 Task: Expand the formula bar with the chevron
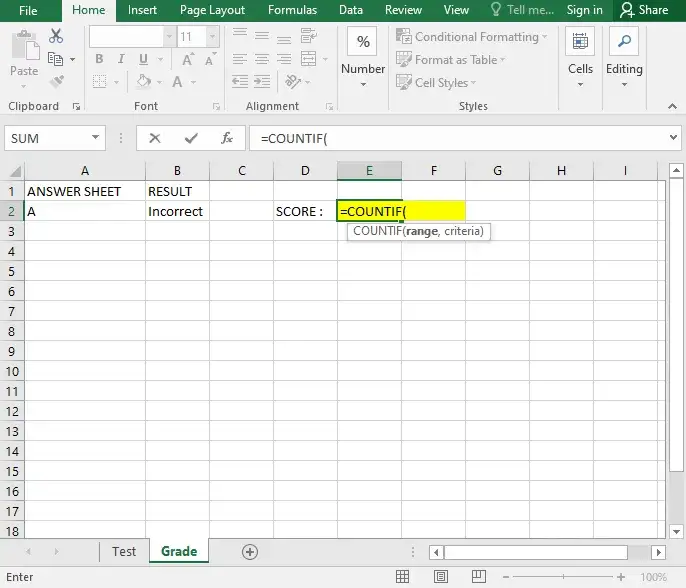pyautogui.click(x=673, y=138)
